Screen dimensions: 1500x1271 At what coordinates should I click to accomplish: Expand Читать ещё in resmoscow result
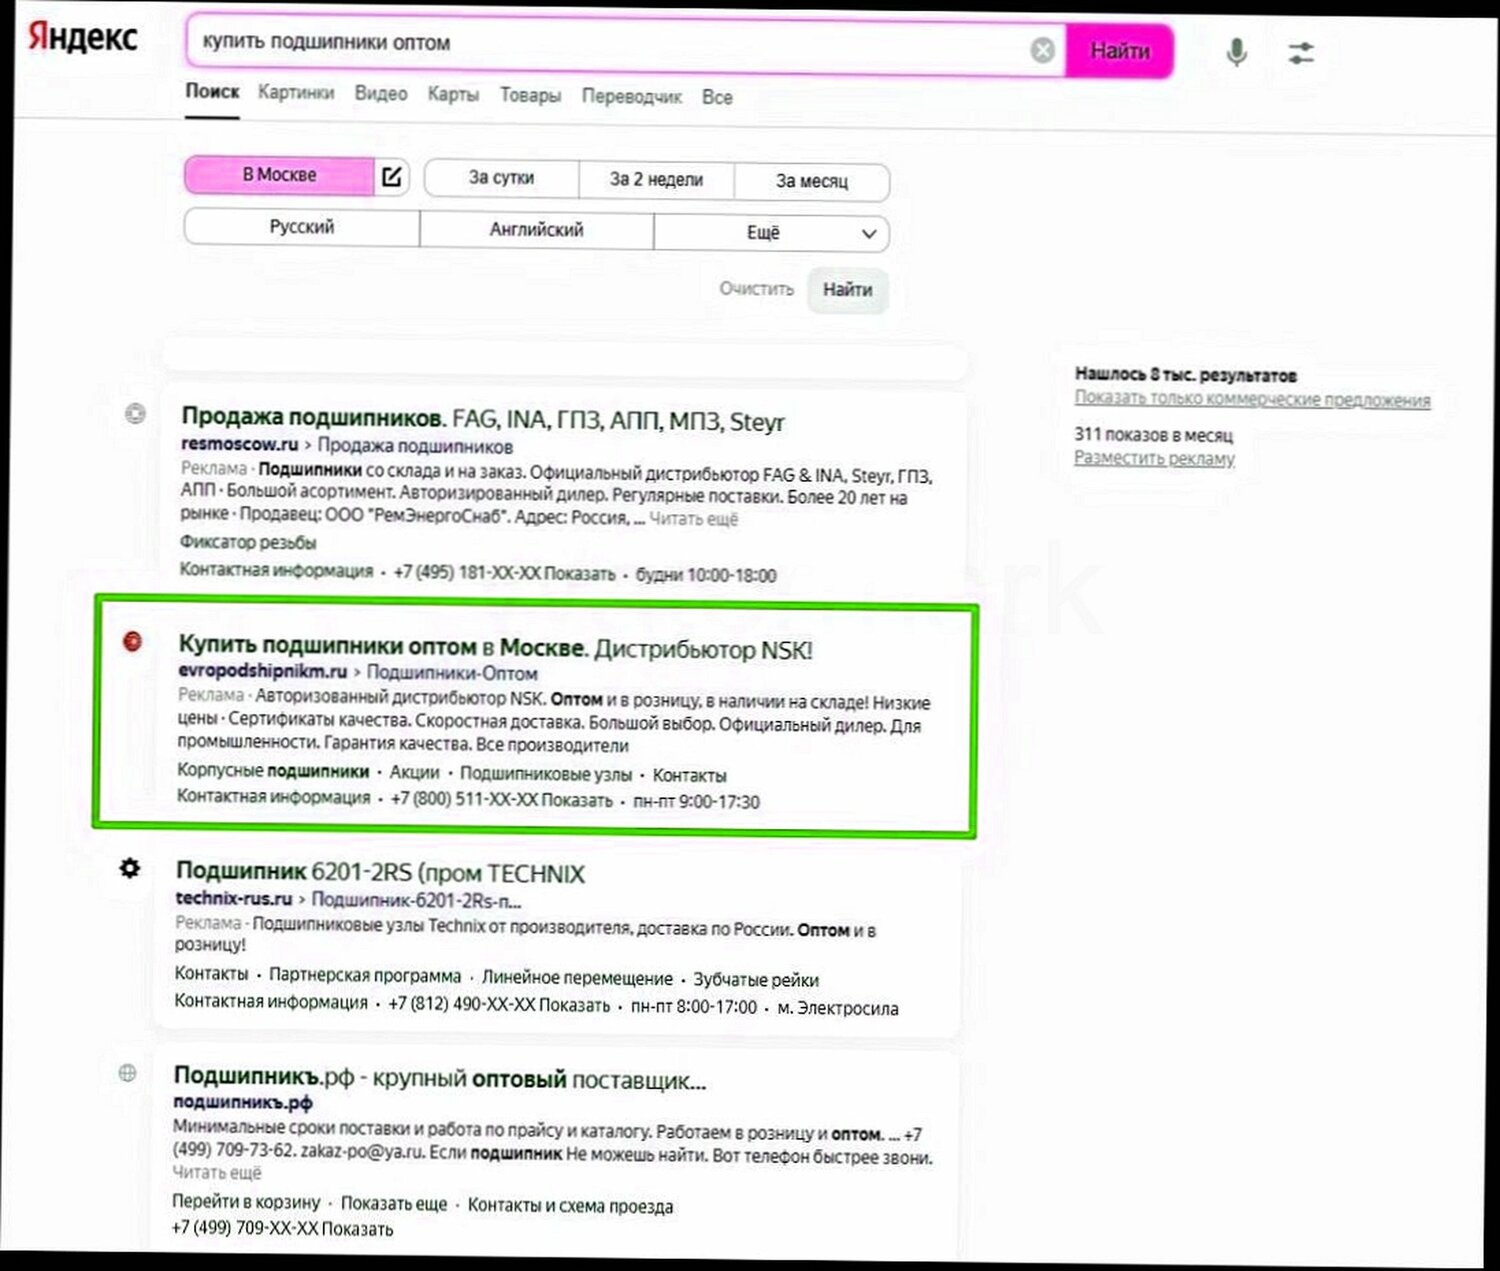click(693, 519)
